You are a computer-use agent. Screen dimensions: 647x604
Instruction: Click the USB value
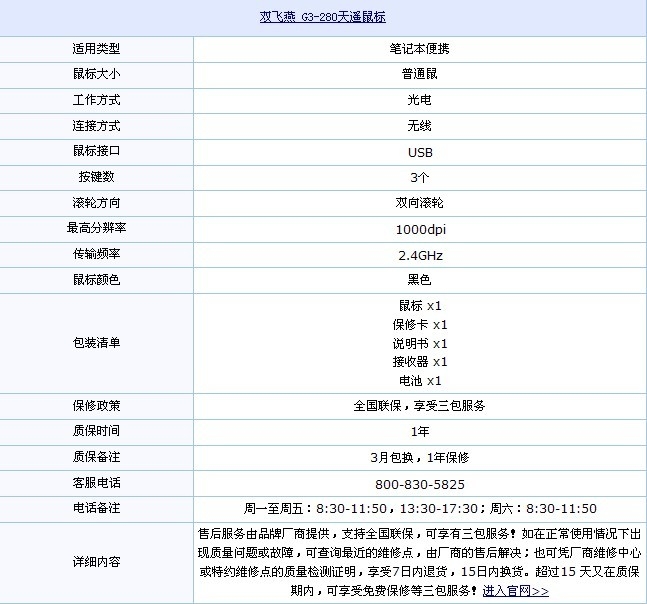[x=420, y=153]
